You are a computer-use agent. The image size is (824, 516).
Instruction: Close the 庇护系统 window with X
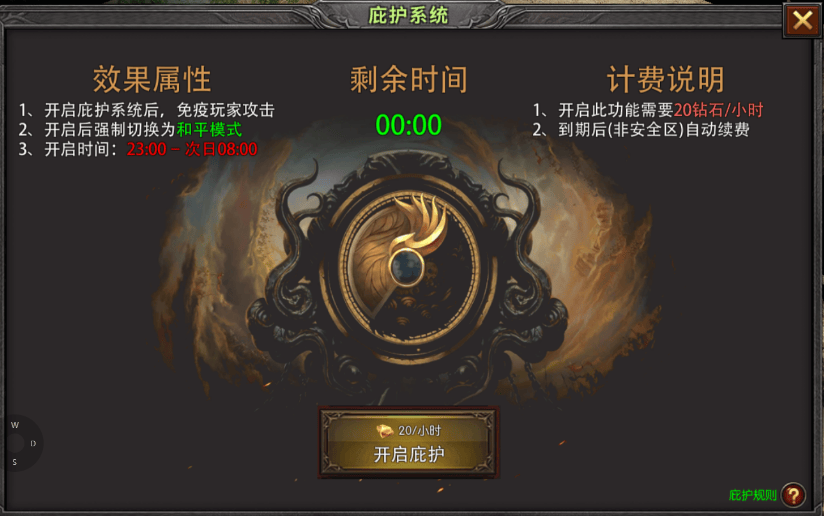(x=802, y=21)
